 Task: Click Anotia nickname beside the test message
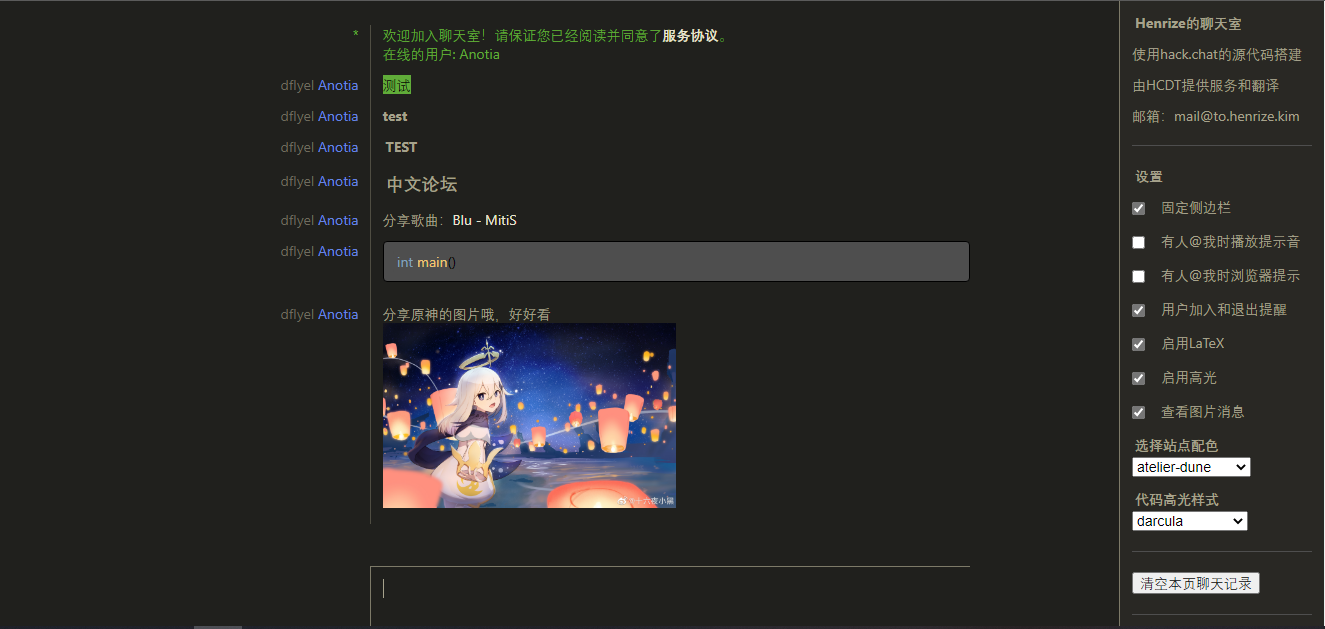pos(338,116)
